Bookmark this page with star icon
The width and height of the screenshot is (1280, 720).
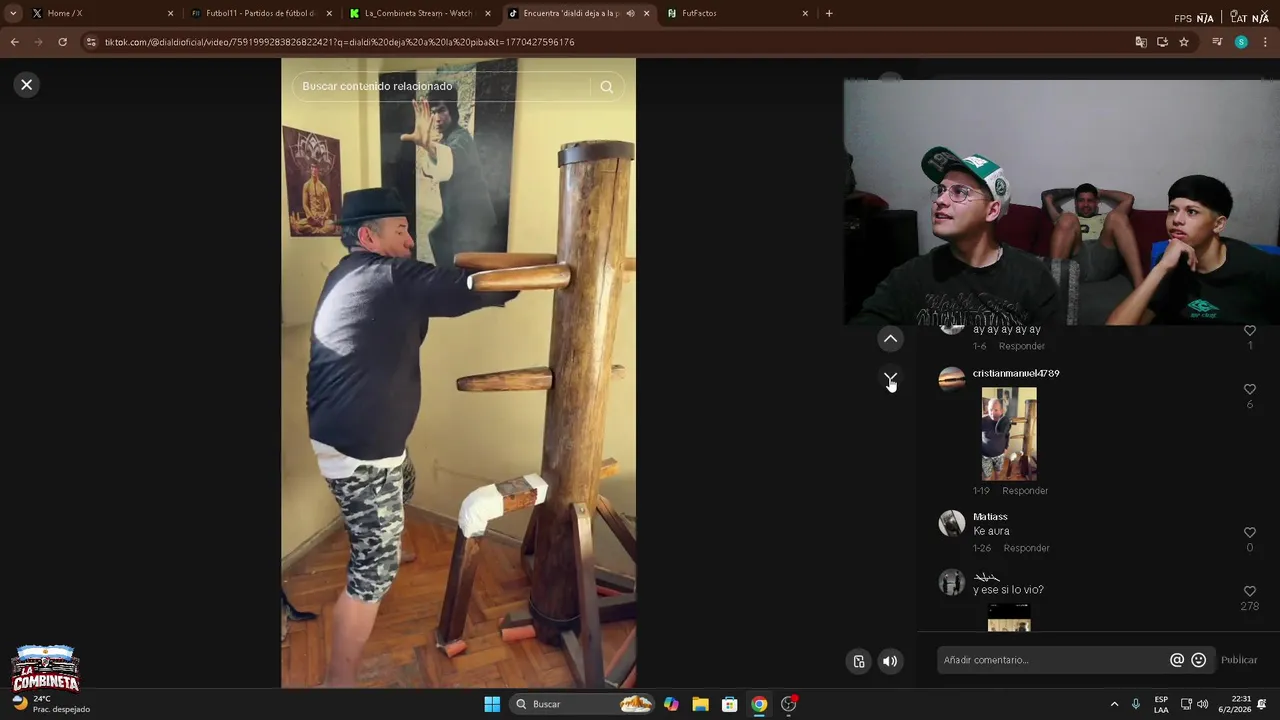click(x=1184, y=42)
